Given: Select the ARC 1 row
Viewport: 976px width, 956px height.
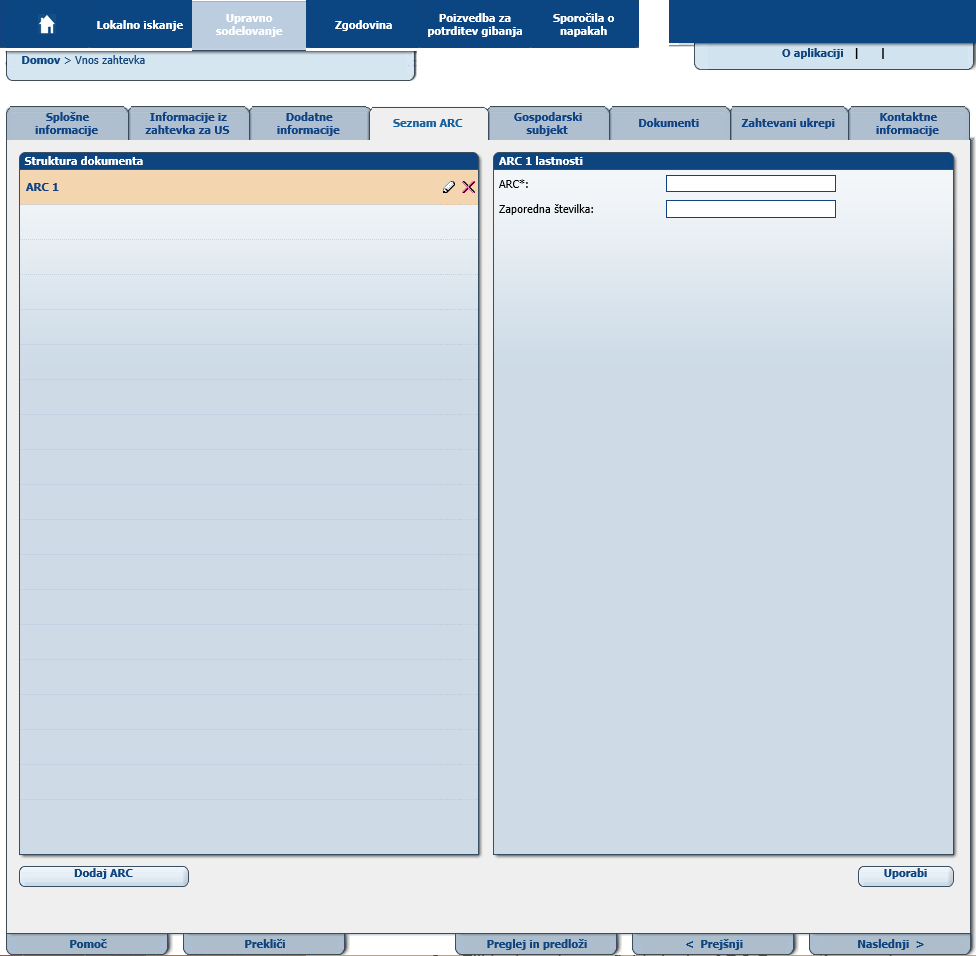Looking at the screenshot, I should pos(249,187).
